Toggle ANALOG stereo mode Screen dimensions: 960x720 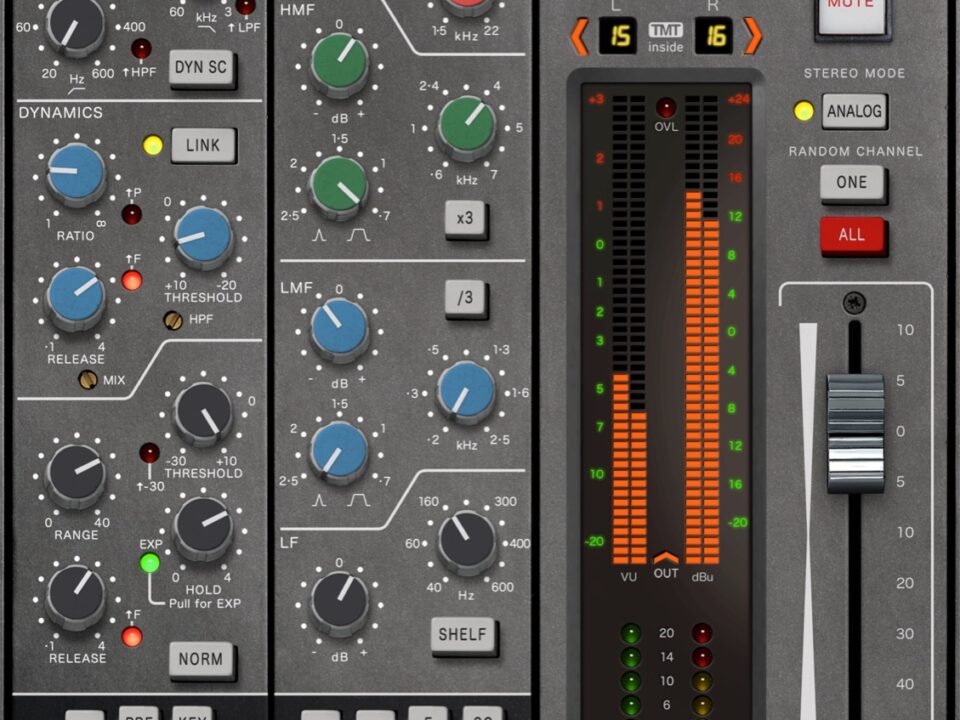coord(855,111)
